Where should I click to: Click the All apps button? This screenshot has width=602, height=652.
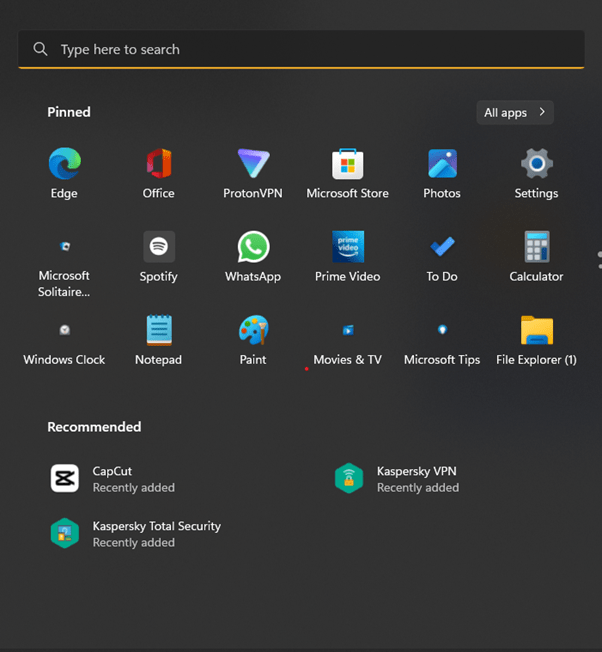515,112
